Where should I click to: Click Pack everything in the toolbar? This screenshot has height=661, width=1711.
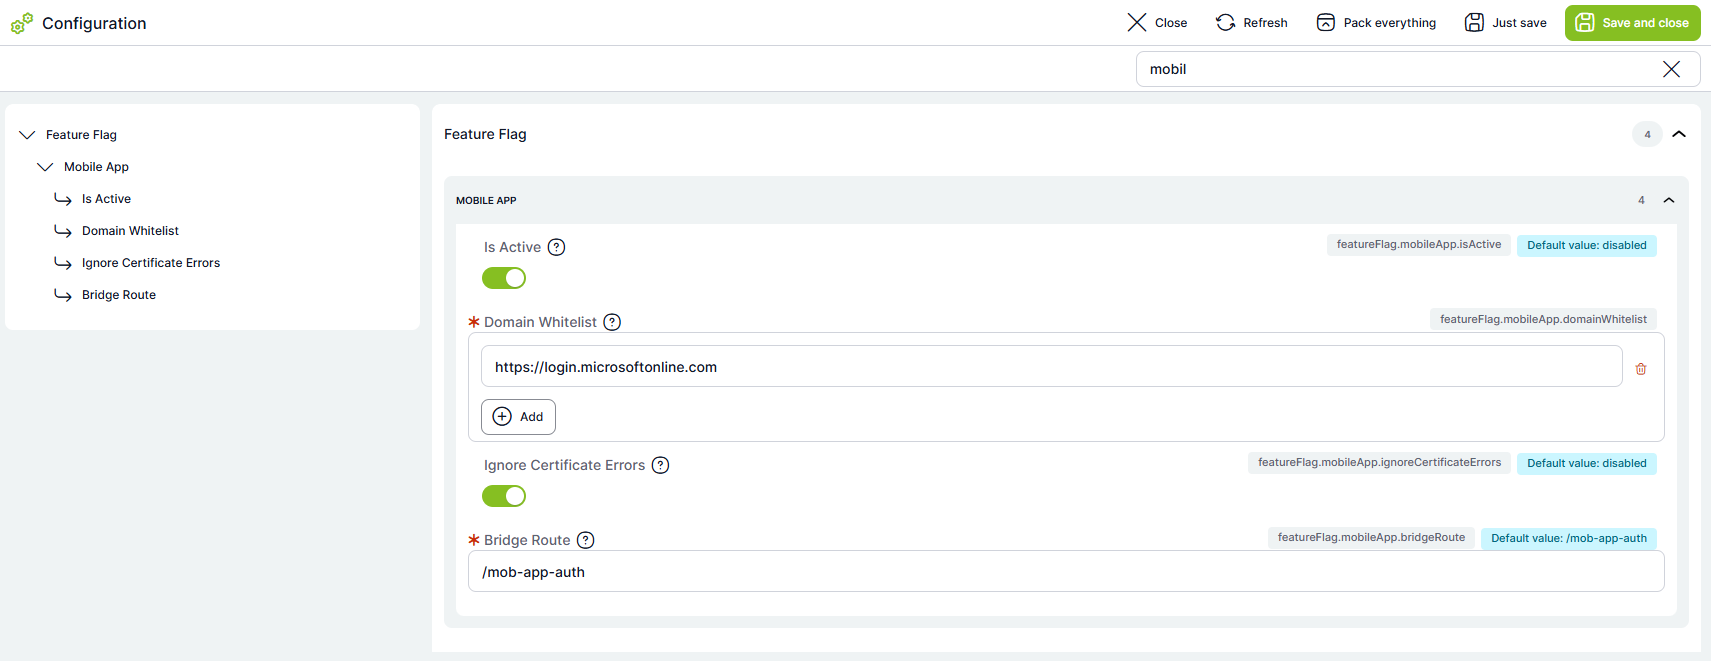coord(1376,23)
